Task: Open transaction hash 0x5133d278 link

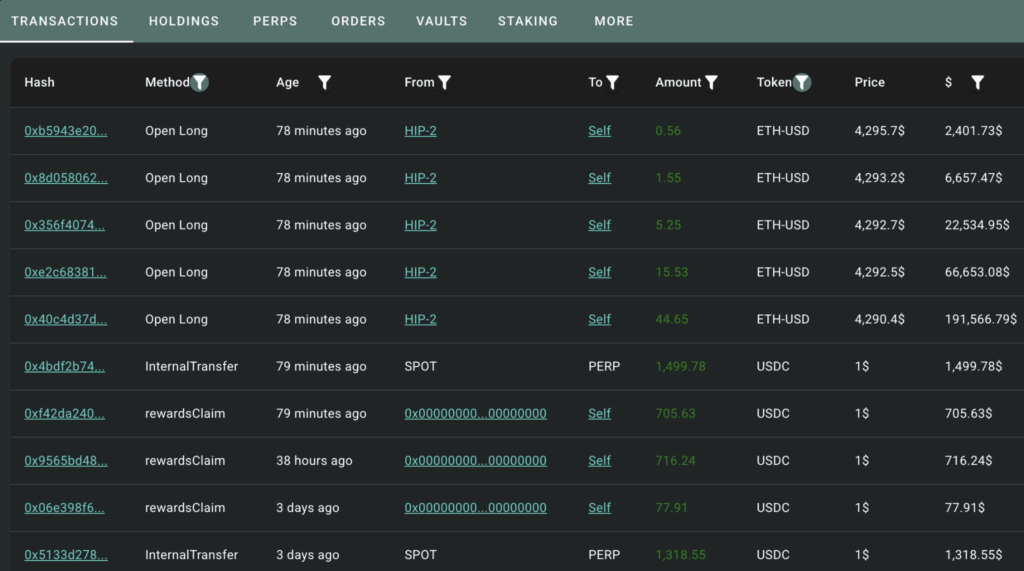Action: tap(65, 555)
